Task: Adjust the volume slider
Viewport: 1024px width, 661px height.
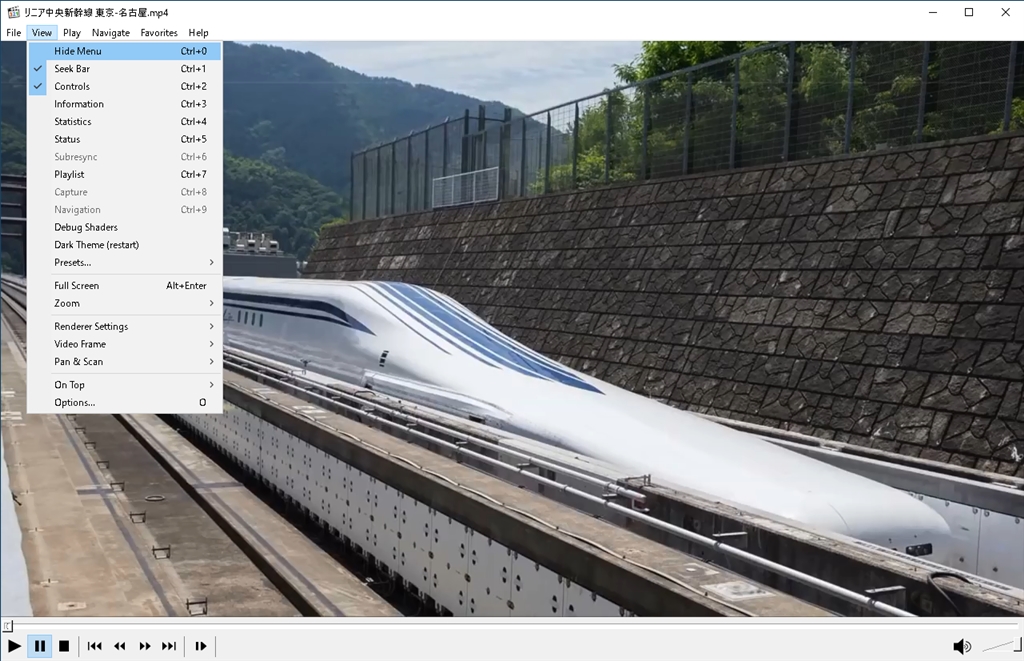Action: pos(1001,646)
